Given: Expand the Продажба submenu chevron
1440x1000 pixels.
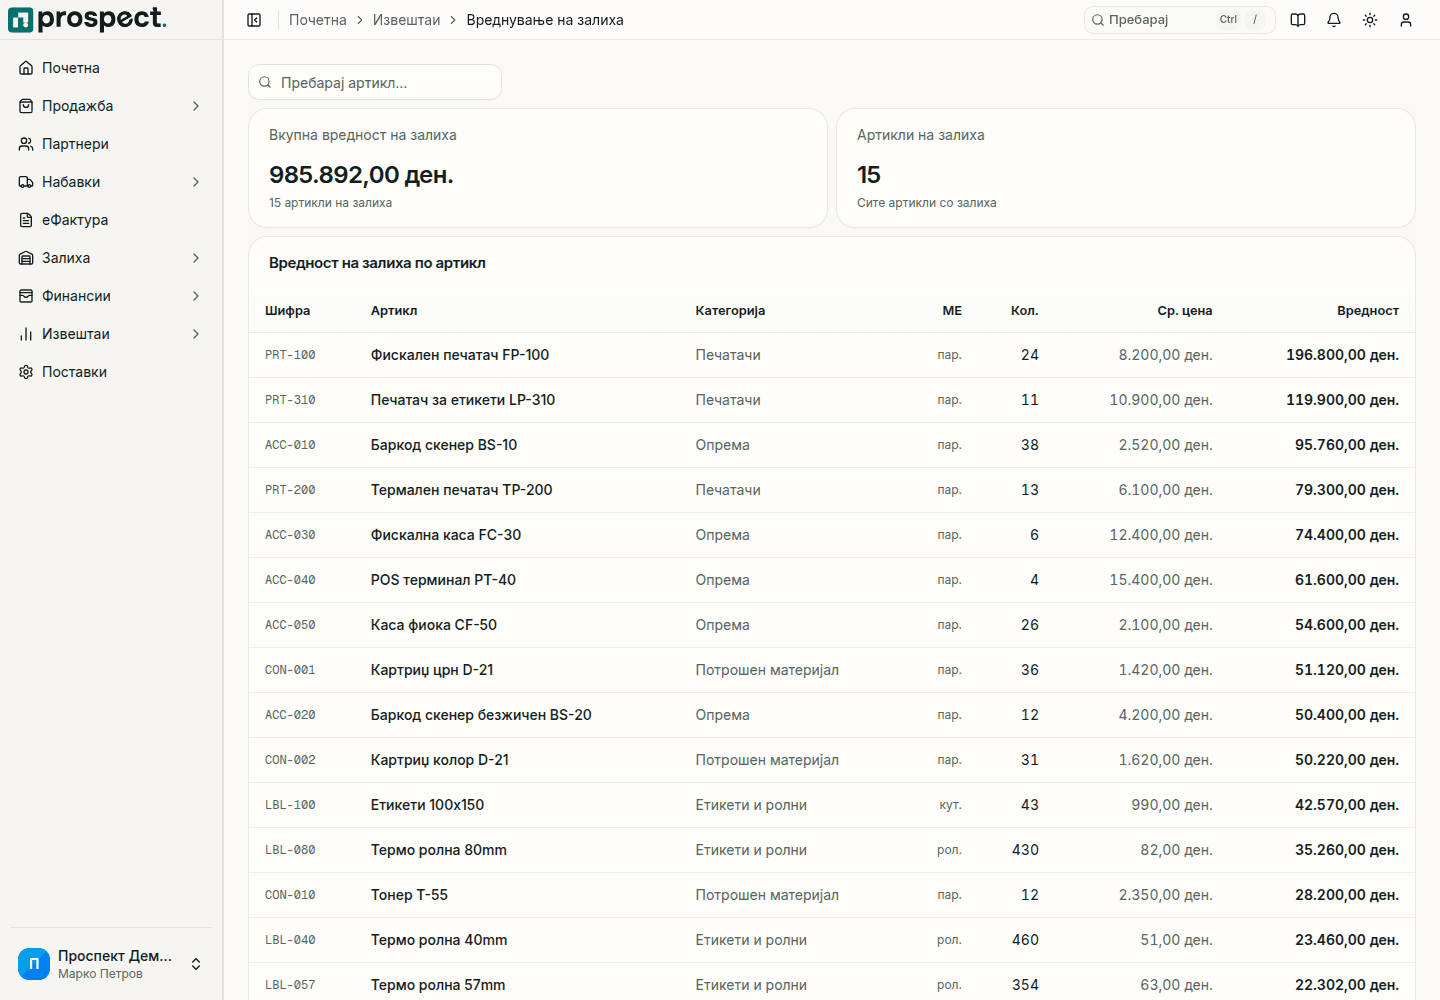Looking at the screenshot, I should pos(196,106).
